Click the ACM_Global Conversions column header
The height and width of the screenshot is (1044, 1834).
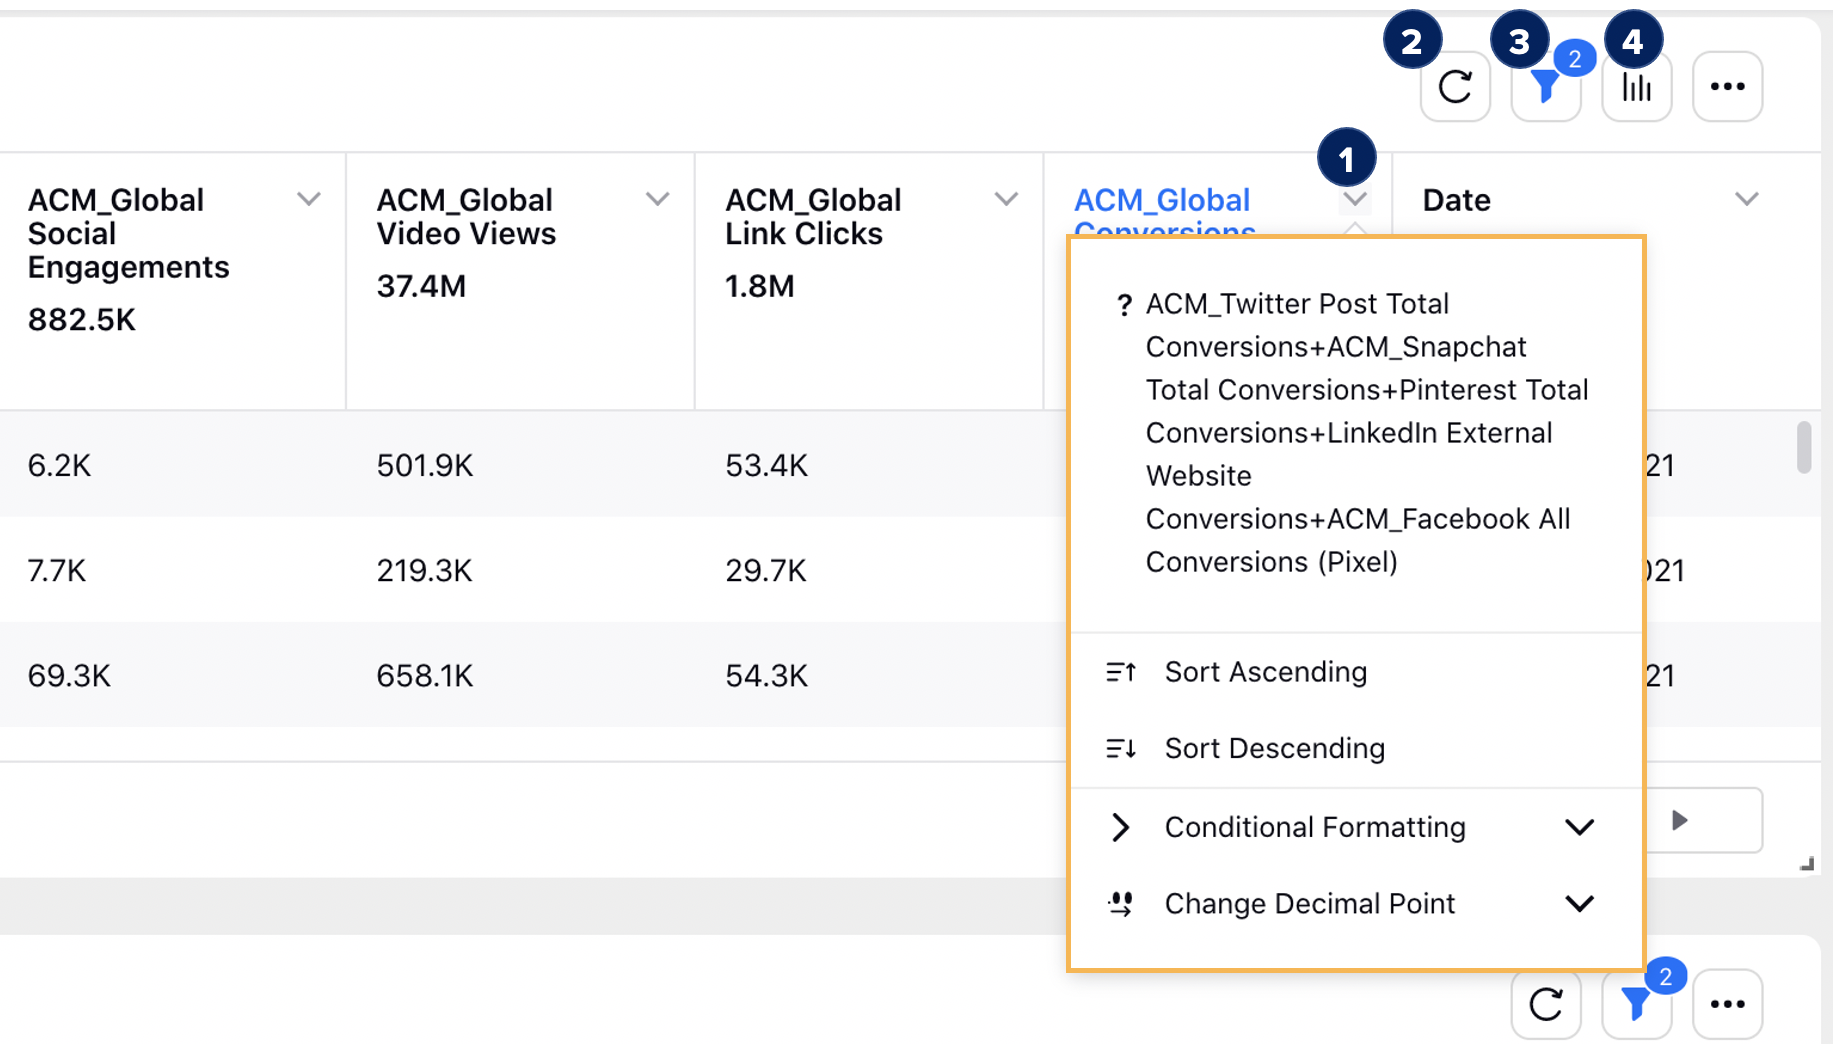[1162, 212]
